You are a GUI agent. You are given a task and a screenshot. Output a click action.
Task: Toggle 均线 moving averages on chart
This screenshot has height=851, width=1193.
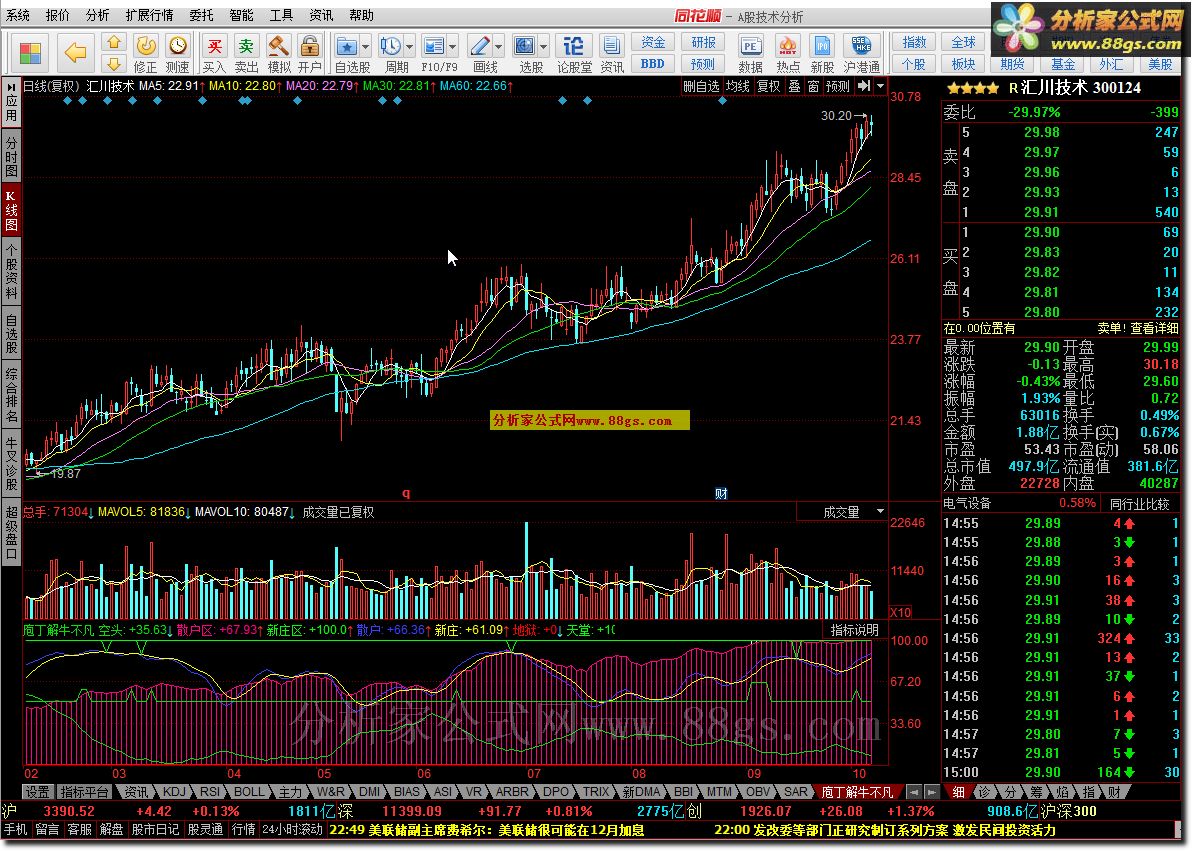click(737, 86)
